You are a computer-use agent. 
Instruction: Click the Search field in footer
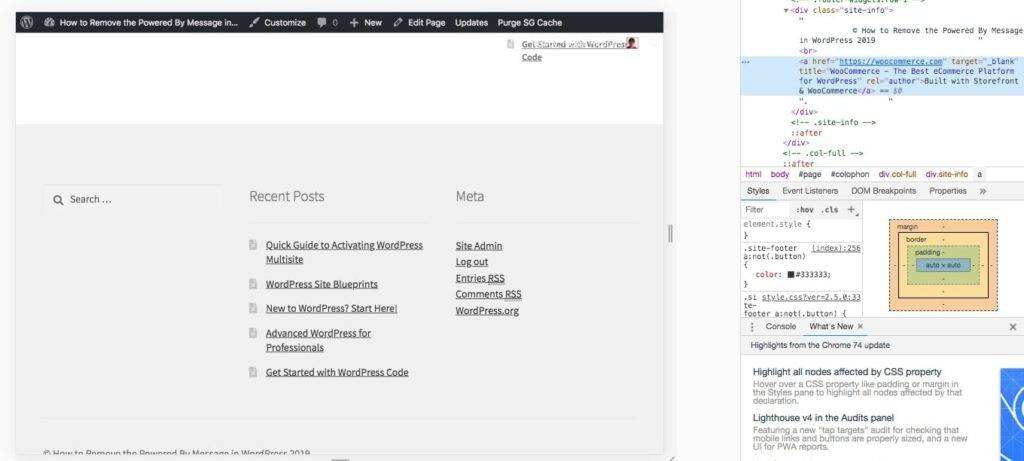(133, 199)
